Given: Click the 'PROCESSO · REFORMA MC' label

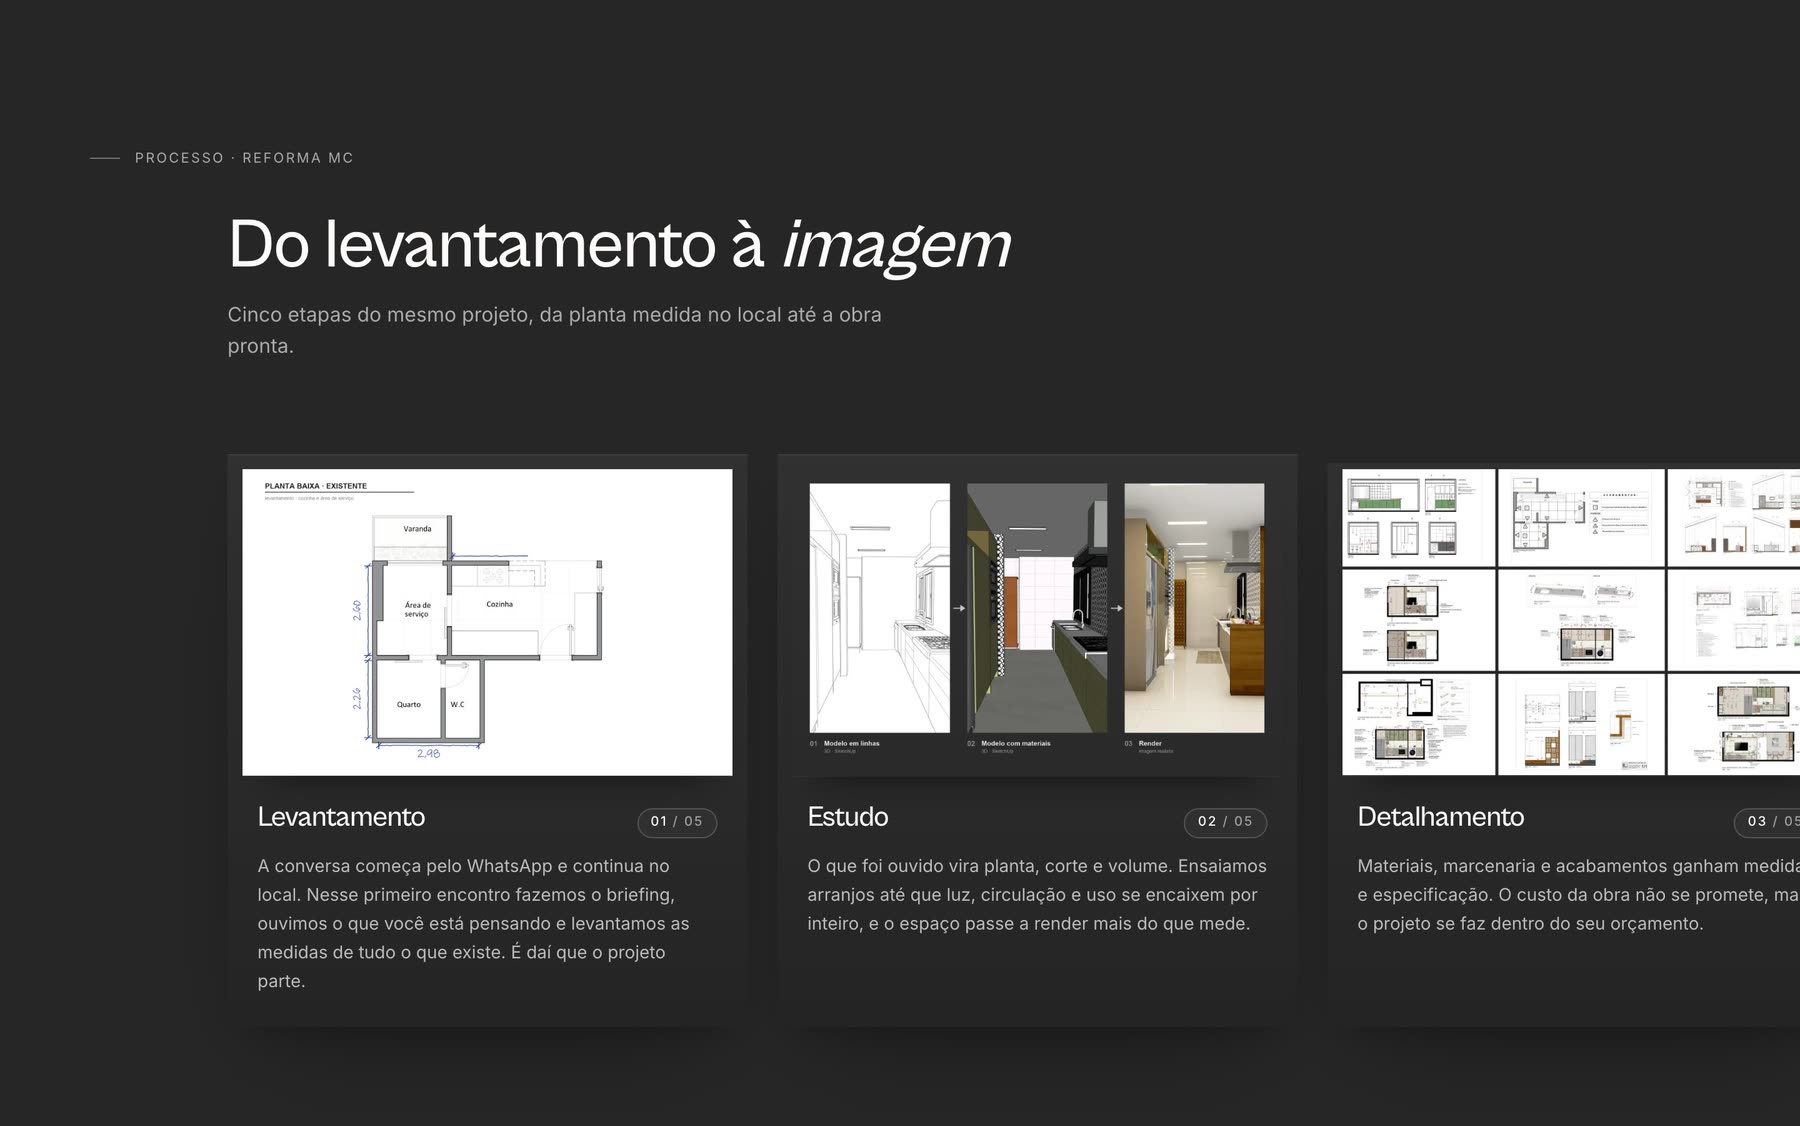Looking at the screenshot, I should pos(244,158).
